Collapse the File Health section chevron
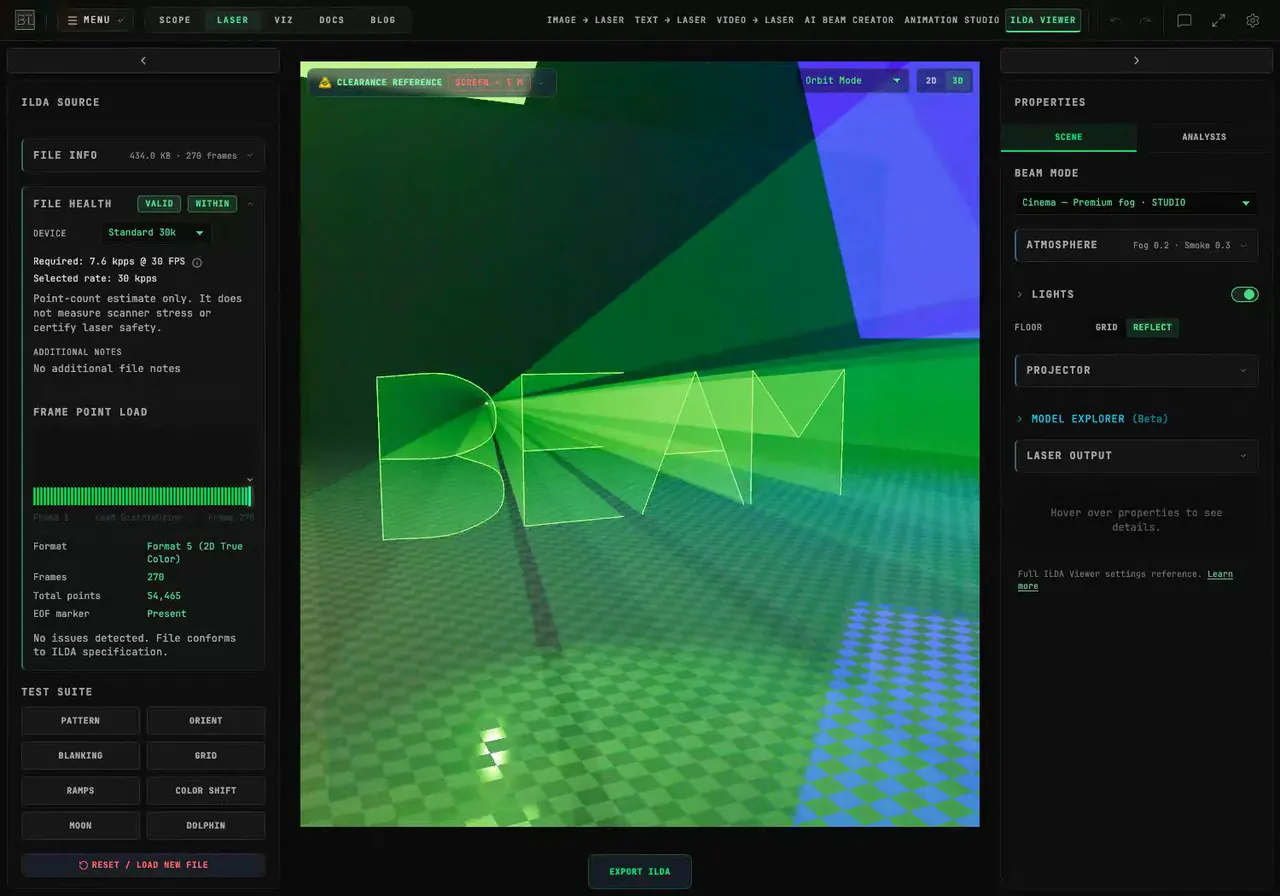Viewport: 1280px width, 896px height. (x=249, y=204)
